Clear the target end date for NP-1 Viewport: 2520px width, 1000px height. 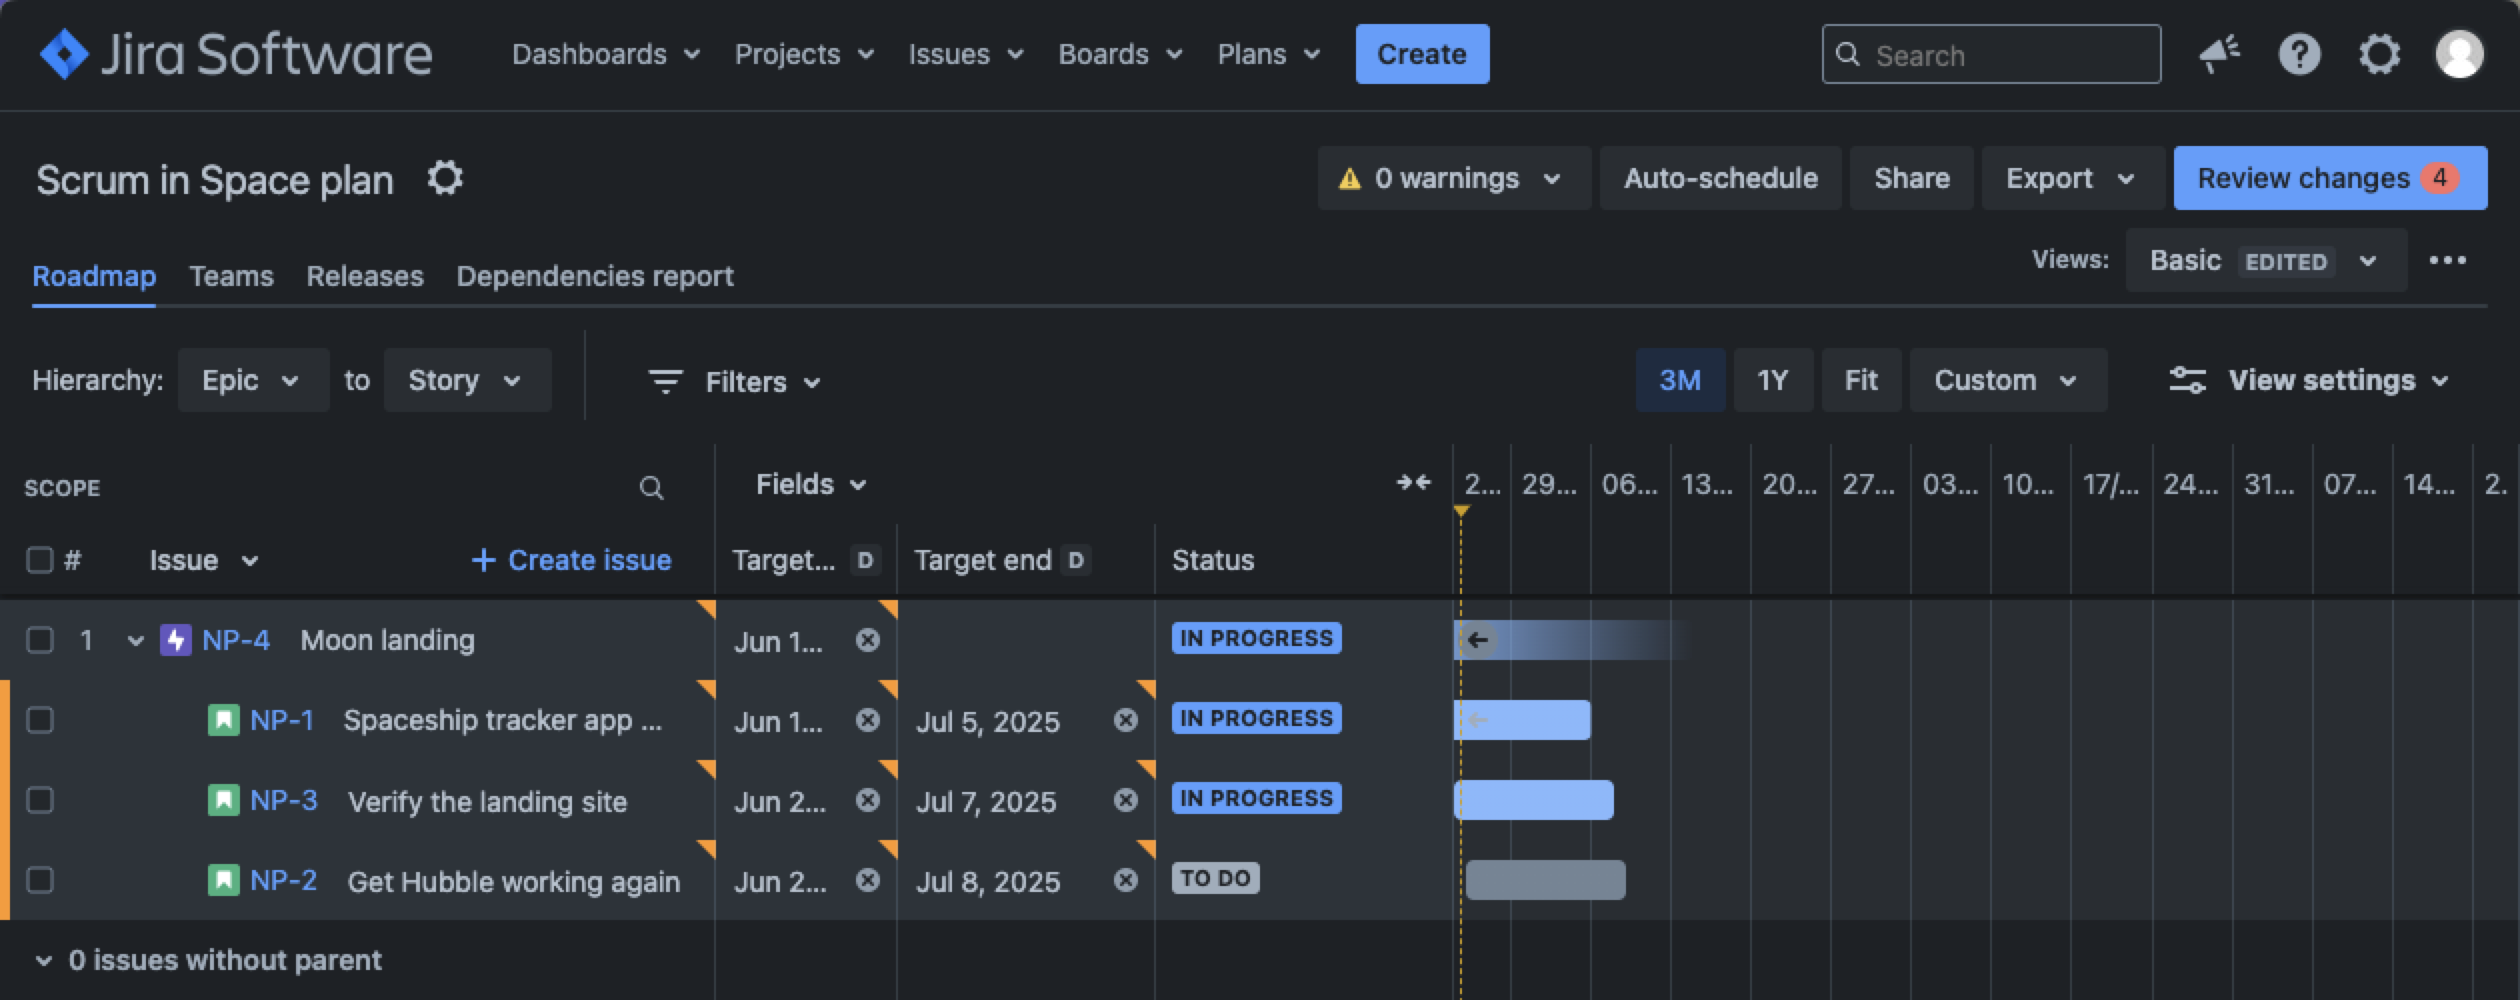click(1125, 720)
